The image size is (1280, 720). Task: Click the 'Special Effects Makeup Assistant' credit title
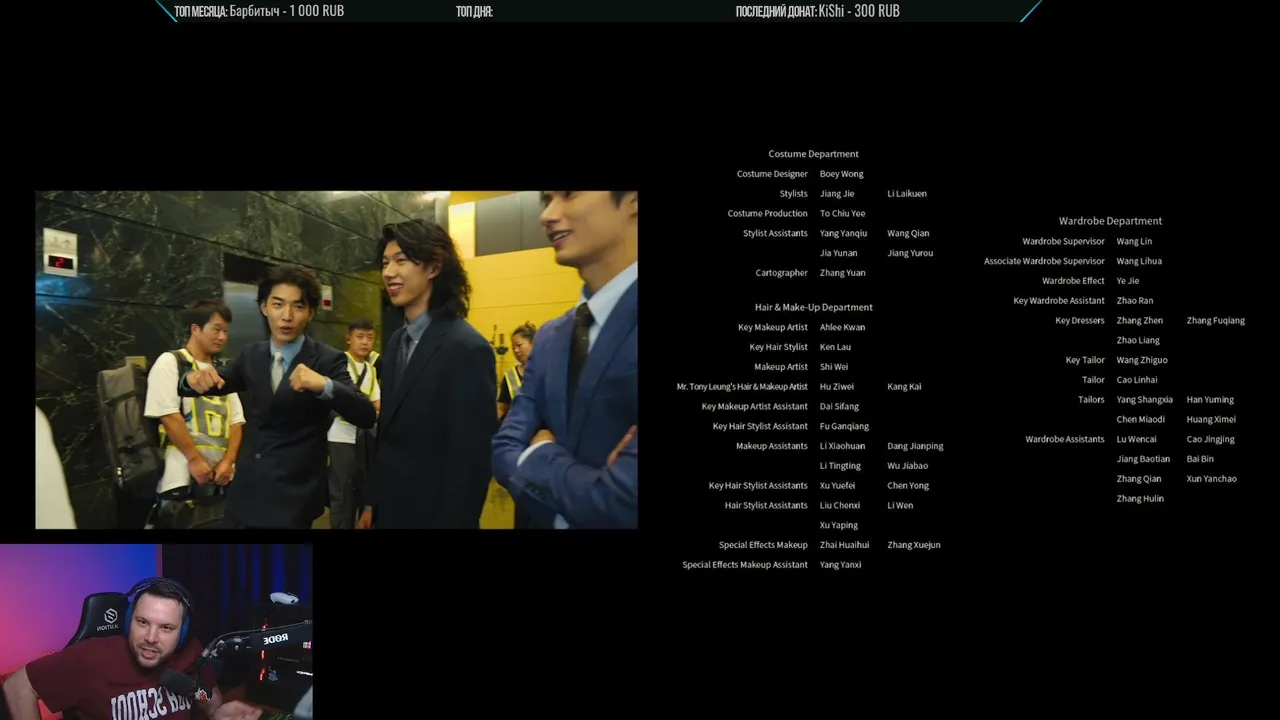click(745, 565)
